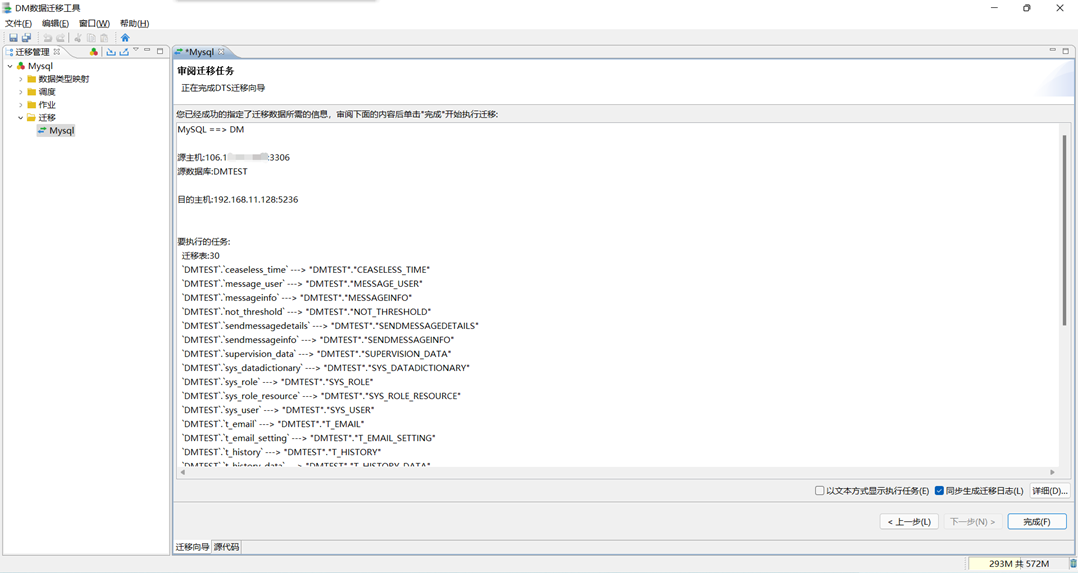Expand the 作业 folder
The width and height of the screenshot is (1078, 573).
(21, 105)
